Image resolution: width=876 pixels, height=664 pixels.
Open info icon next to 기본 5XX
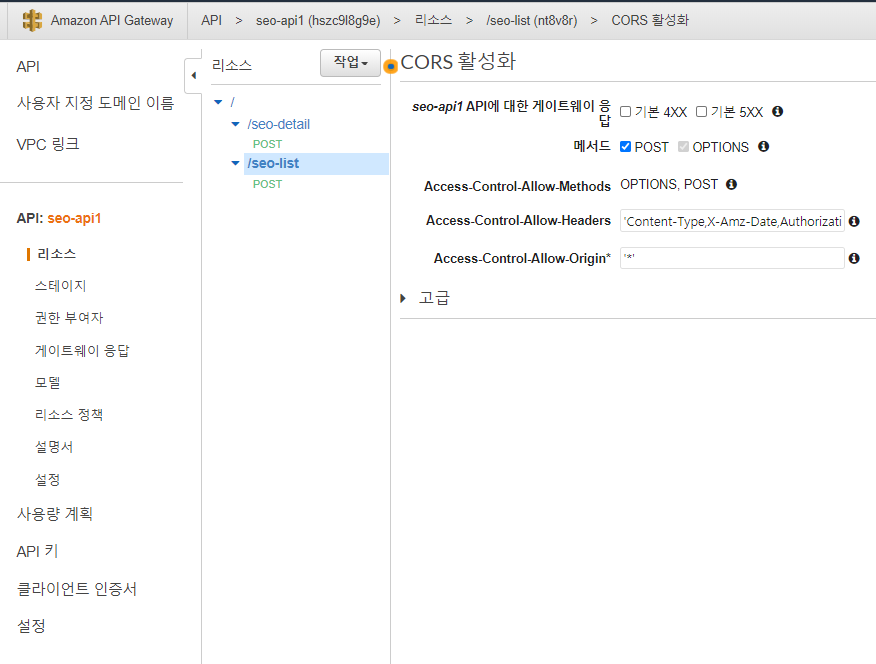[x=777, y=111]
